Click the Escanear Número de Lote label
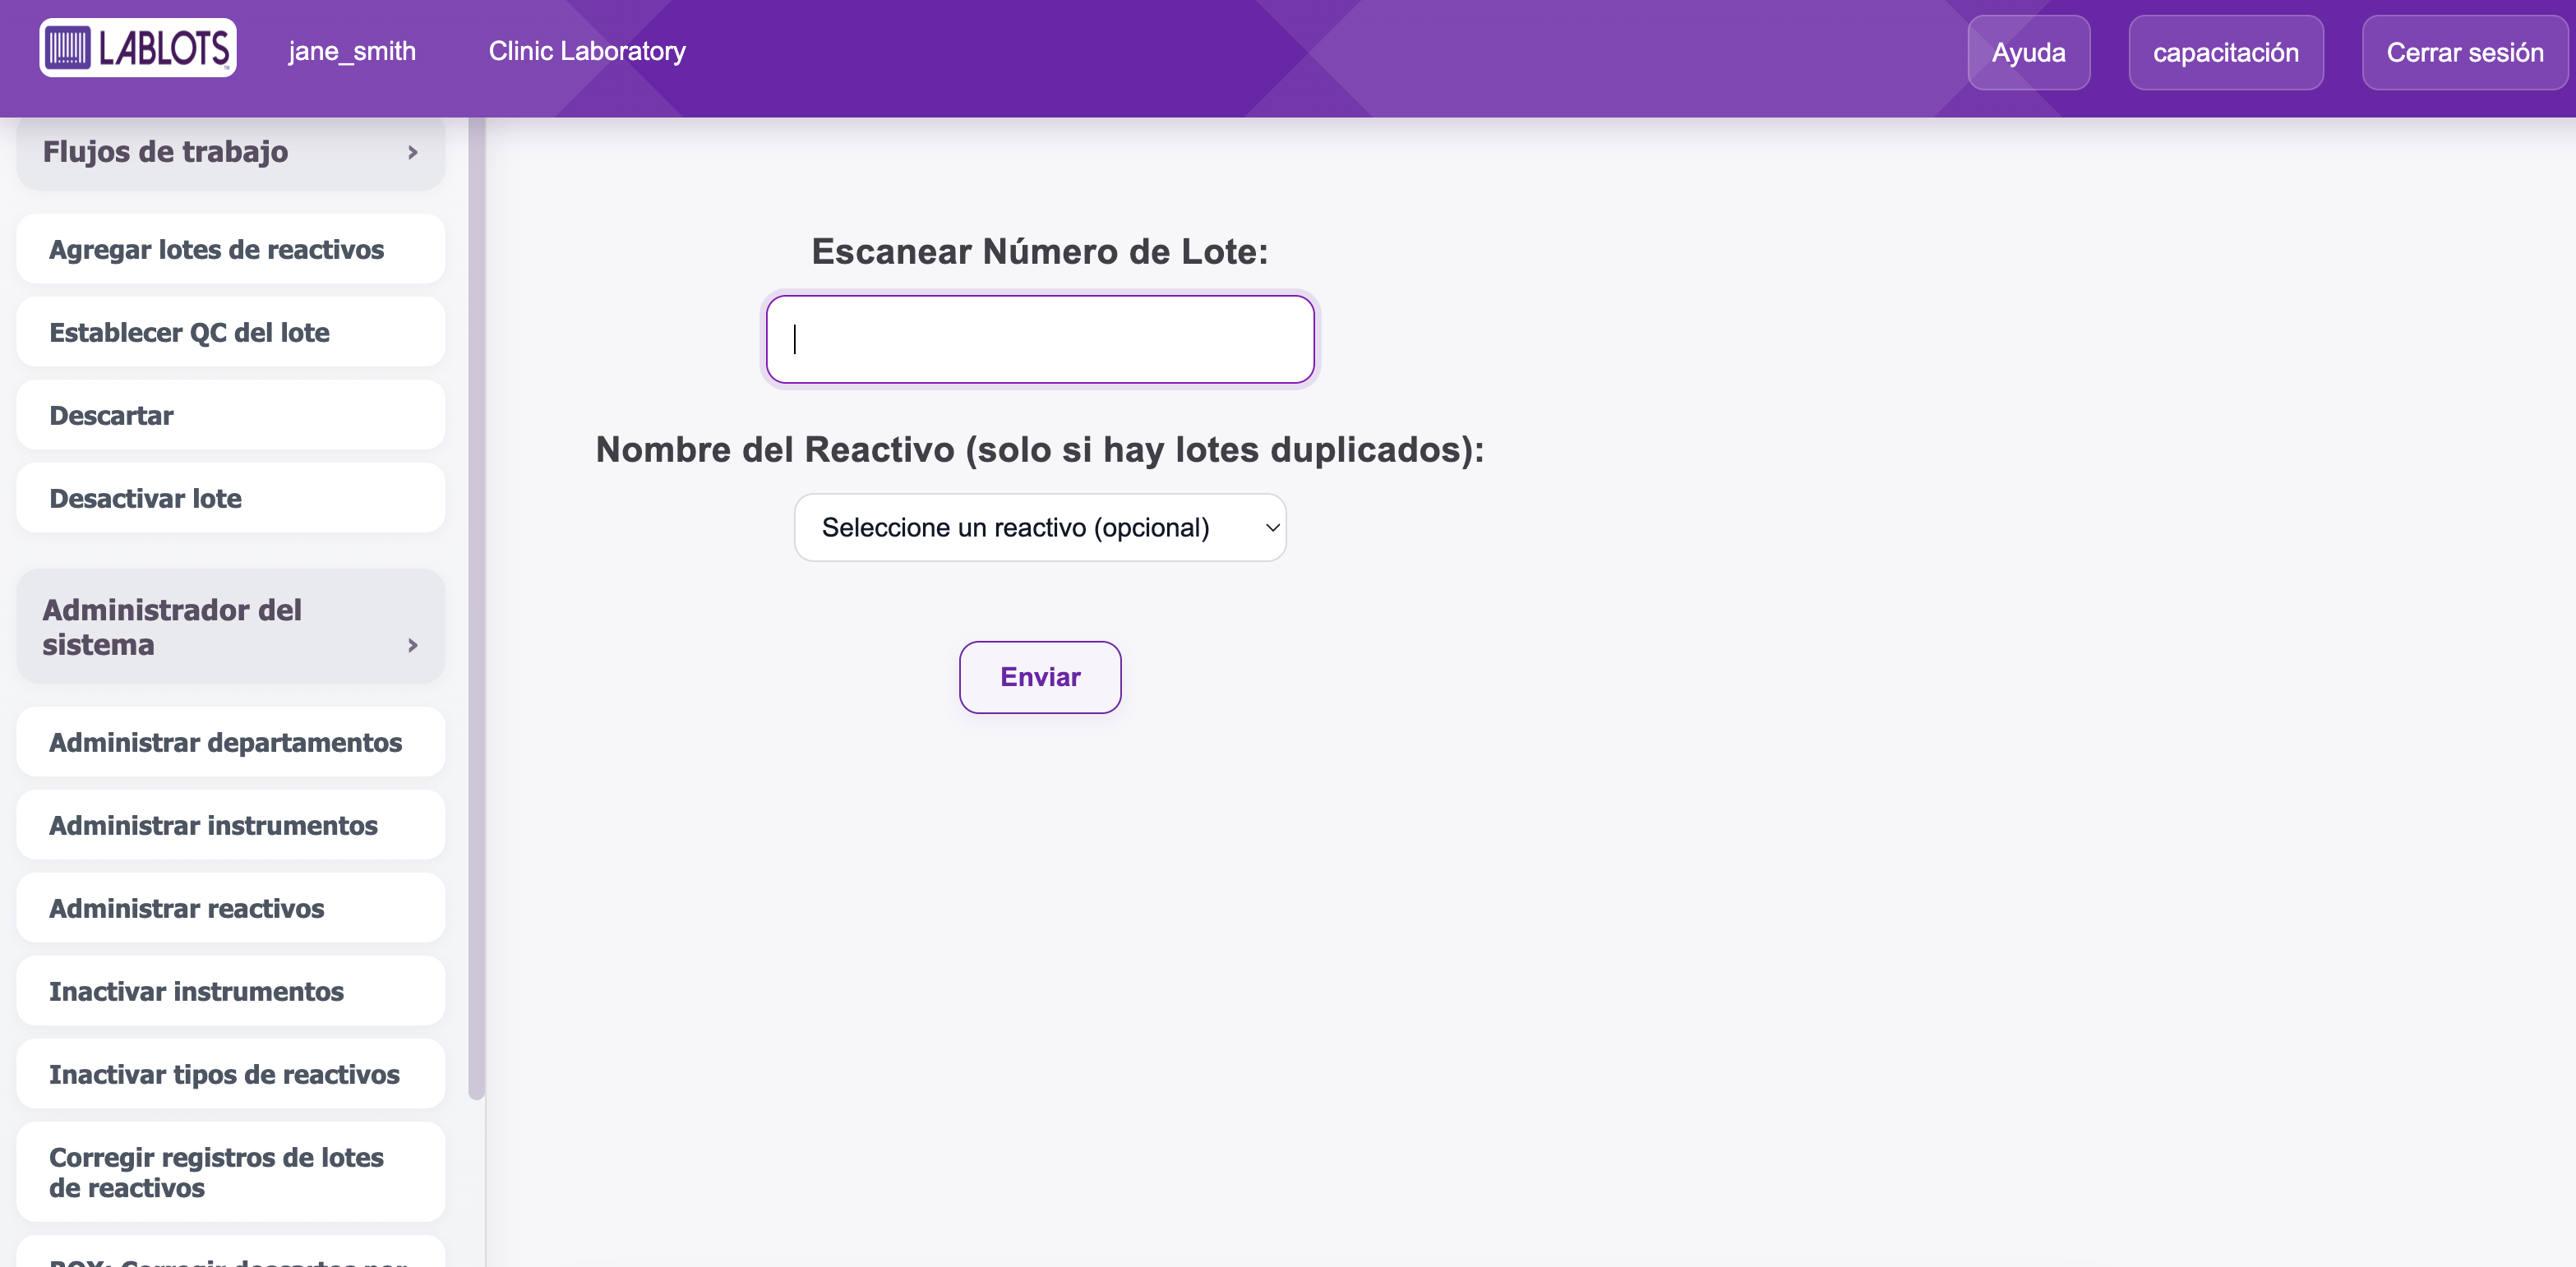The width and height of the screenshot is (2576, 1267). 1040,251
